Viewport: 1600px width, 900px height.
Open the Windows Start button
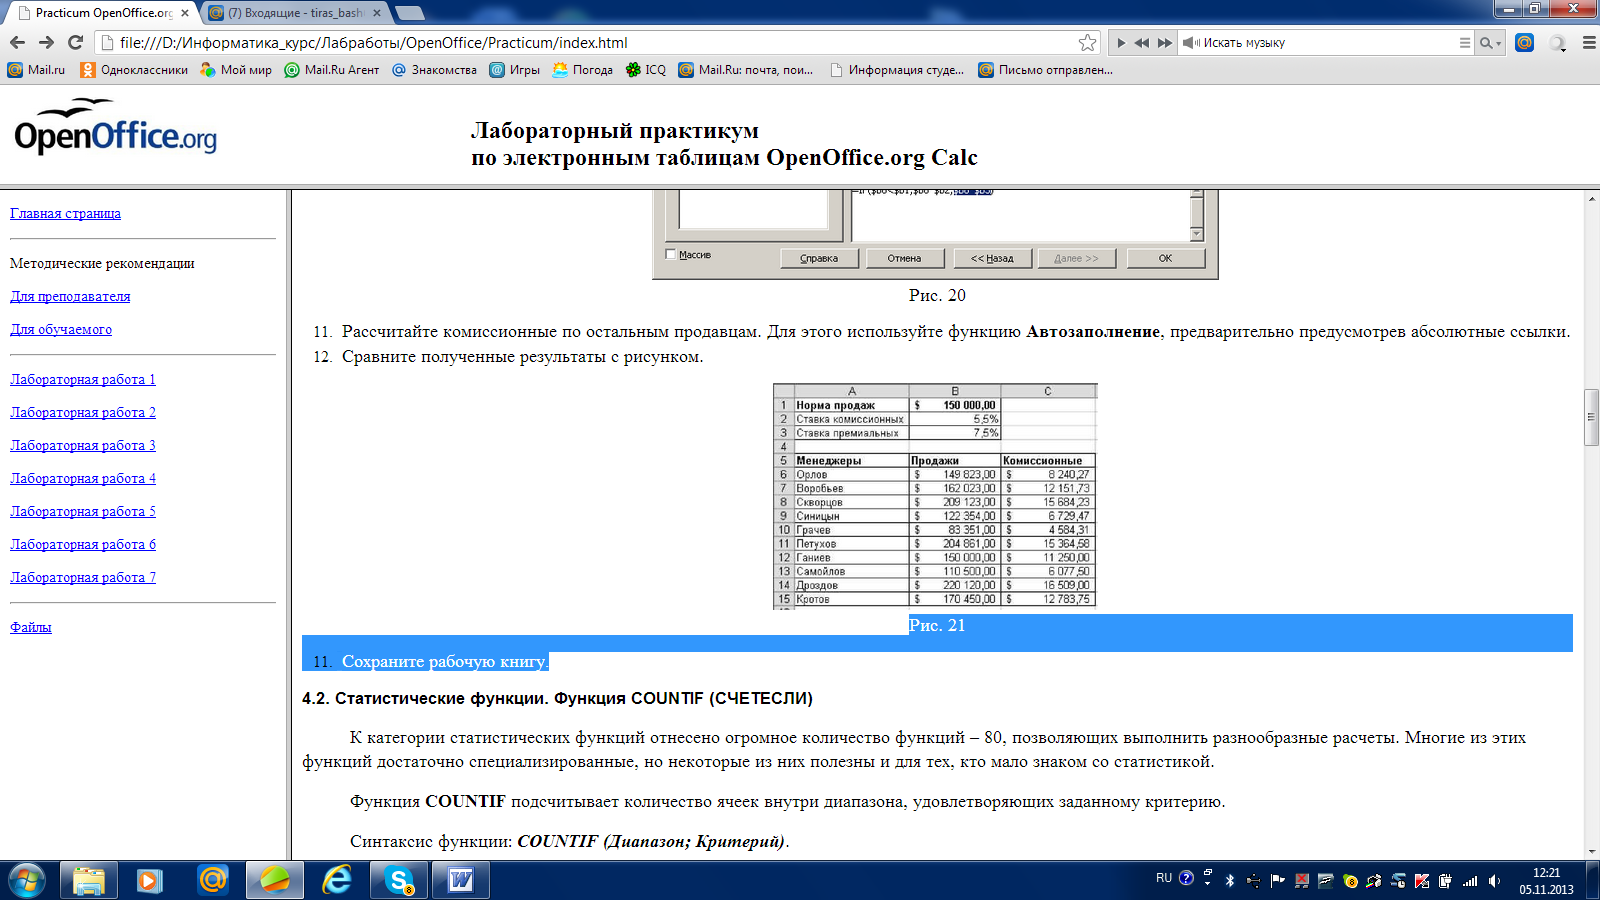coord(27,880)
